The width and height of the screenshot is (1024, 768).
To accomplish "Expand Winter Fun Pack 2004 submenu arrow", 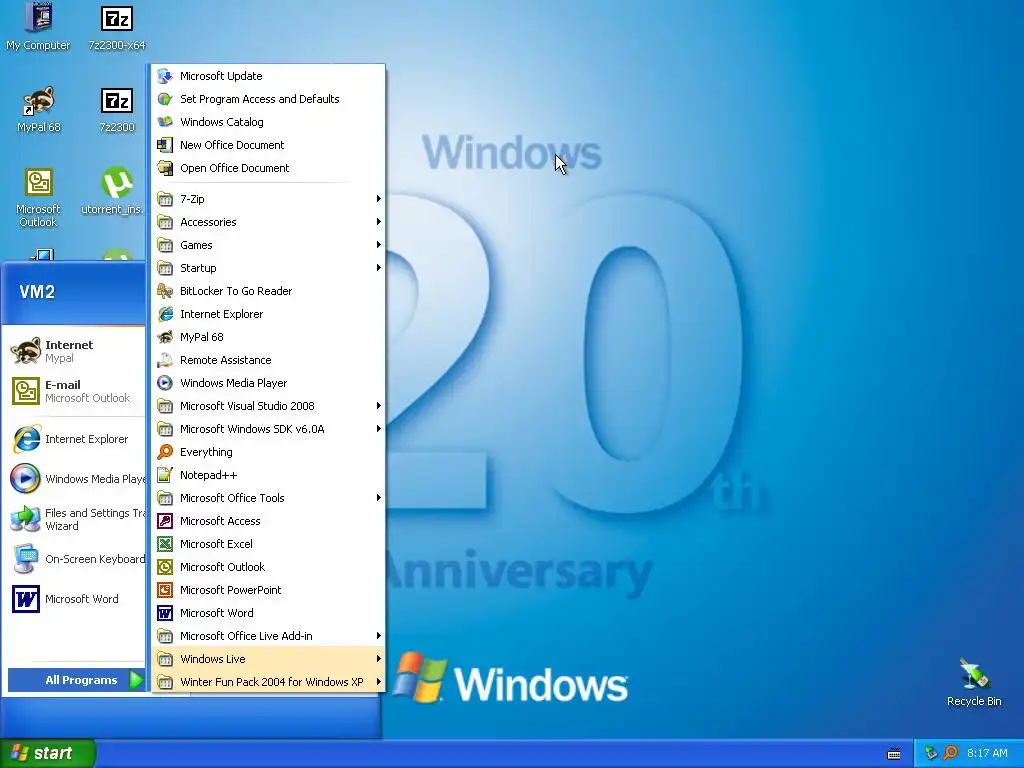I will pyautogui.click(x=378, y=682).
